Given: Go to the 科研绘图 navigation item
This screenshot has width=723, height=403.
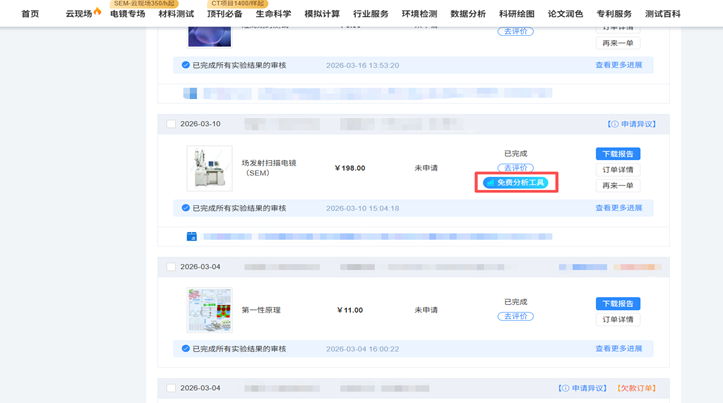Looking at the screenshot, I should pyautogui.click(x=516, y=14).
